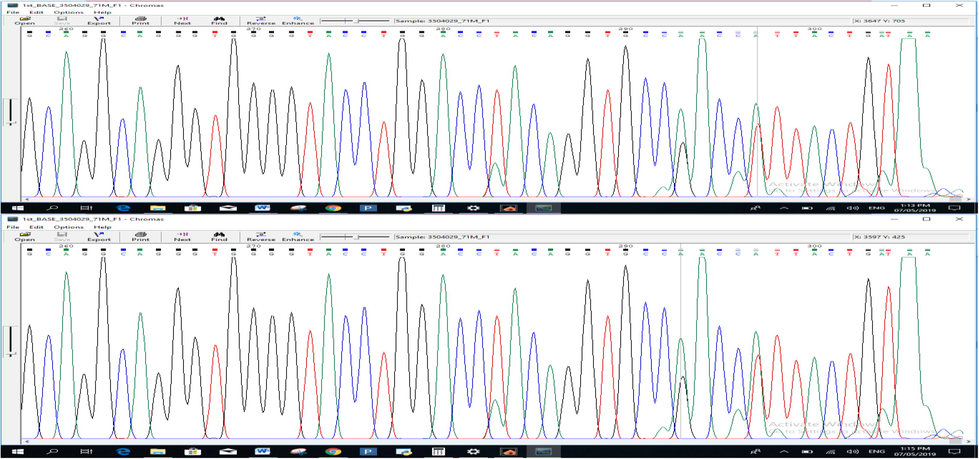979x459 pixels.
Task: Click Next in the Chromas window reading X: 3647
Action: click(182, 21)
